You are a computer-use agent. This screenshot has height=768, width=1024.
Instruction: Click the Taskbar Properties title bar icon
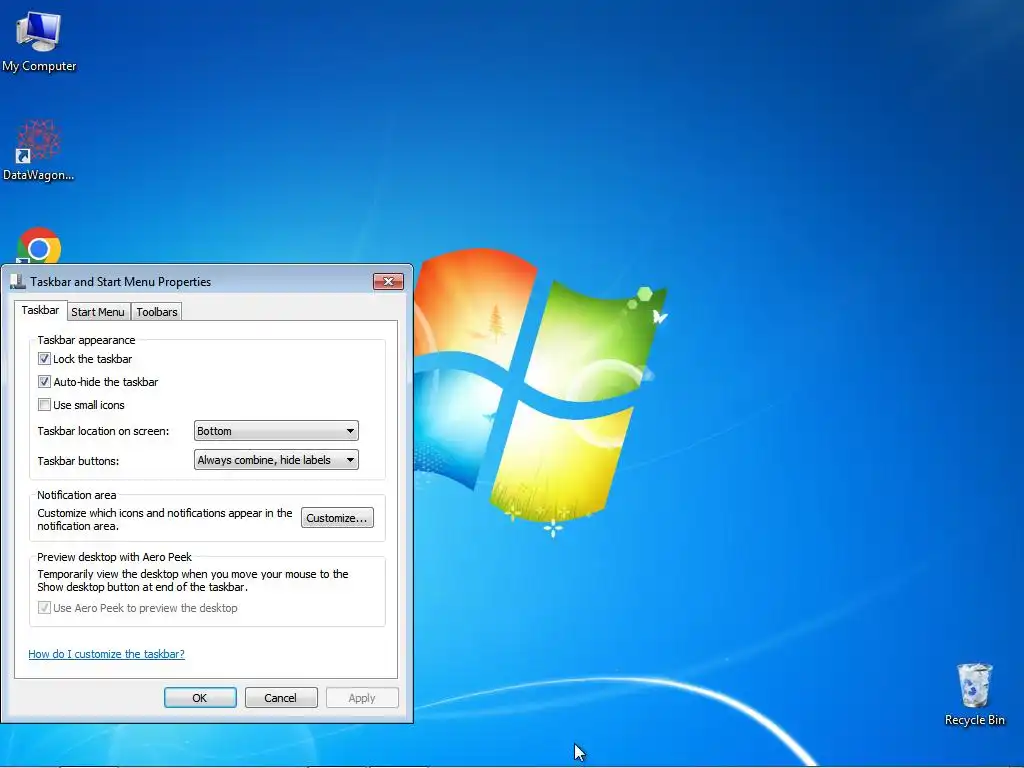pos(18,281)
